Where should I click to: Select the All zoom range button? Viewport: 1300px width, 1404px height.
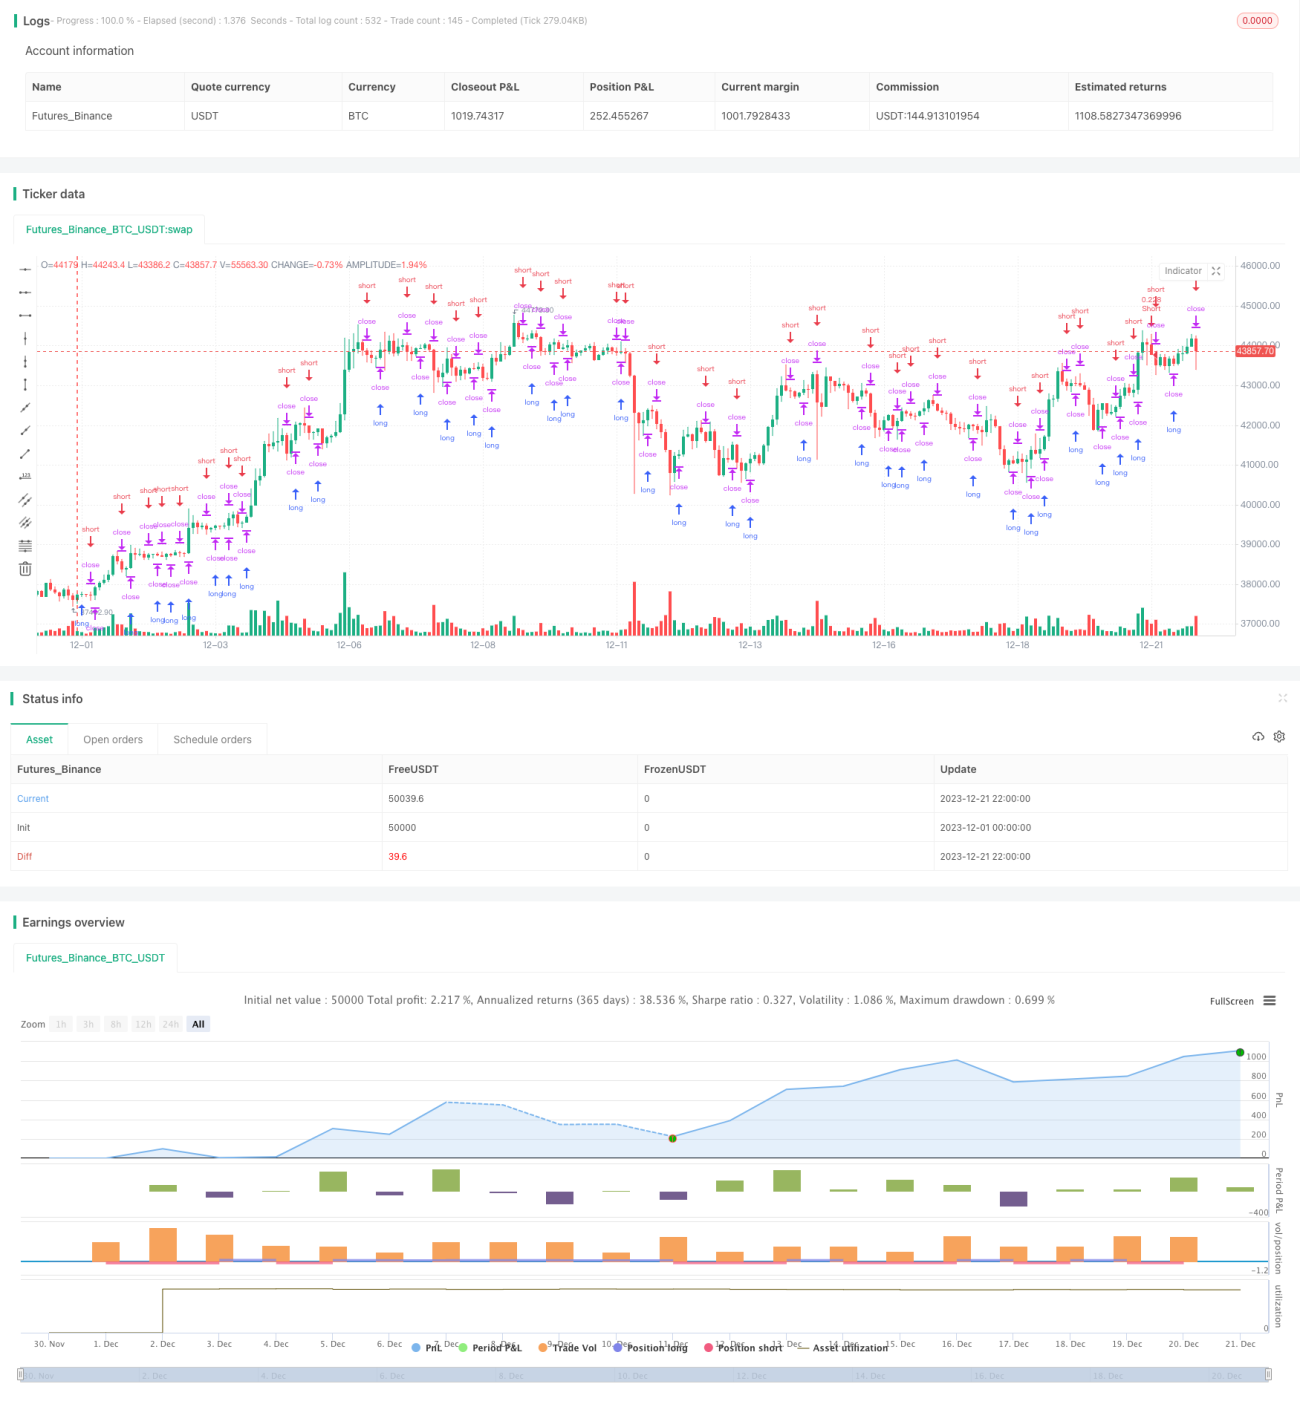(x=198, y=1024)
